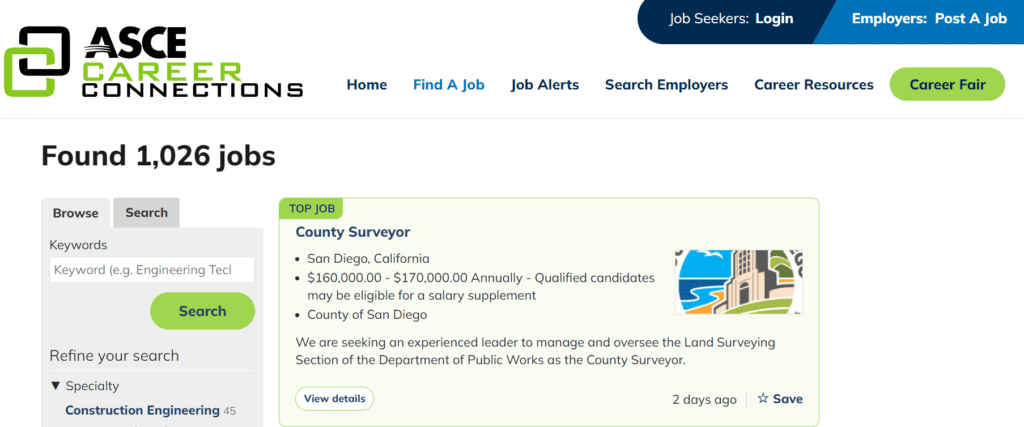Viewport: 1024px width, 427px height.
Task: Go to Find A Job page
Action: [x=449, y=85]
